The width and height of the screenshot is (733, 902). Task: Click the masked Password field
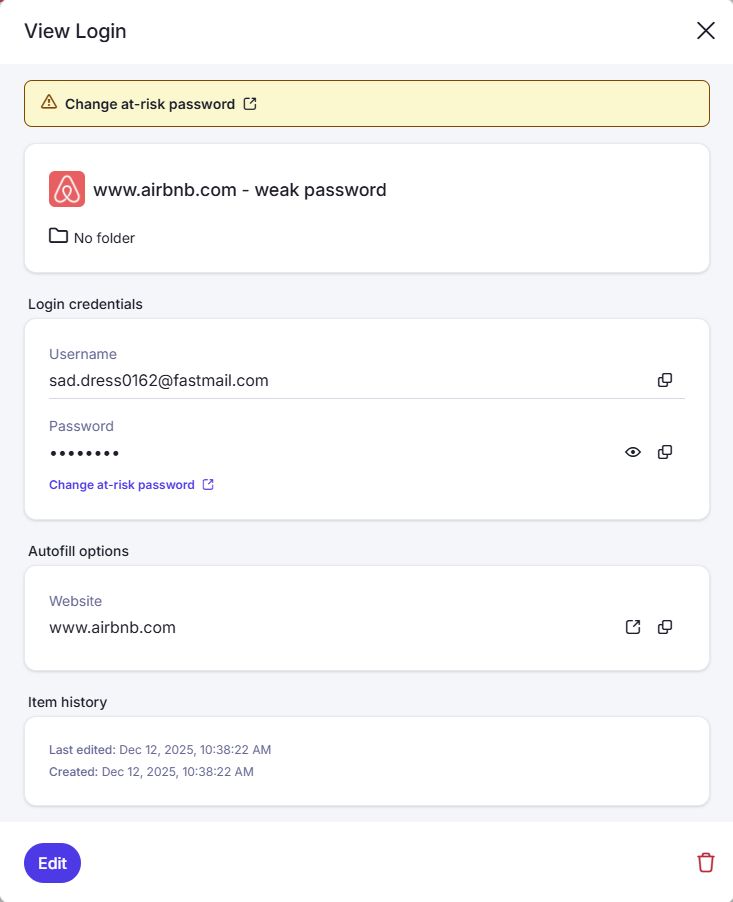pyautogui.click(x=200, y=452)
